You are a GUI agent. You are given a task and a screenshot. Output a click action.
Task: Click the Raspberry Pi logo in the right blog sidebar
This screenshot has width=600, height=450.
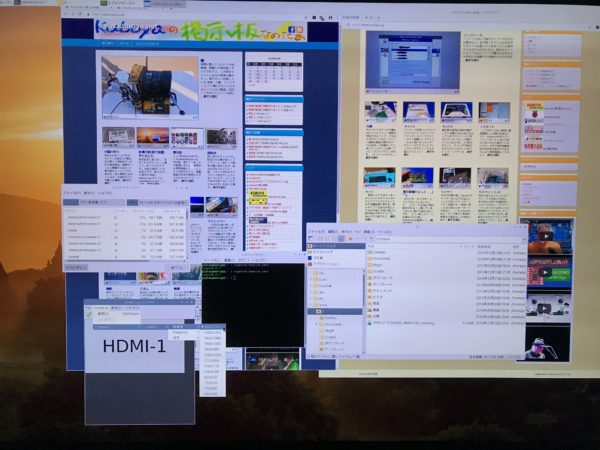pyautogui.click(x=533, y=113)
